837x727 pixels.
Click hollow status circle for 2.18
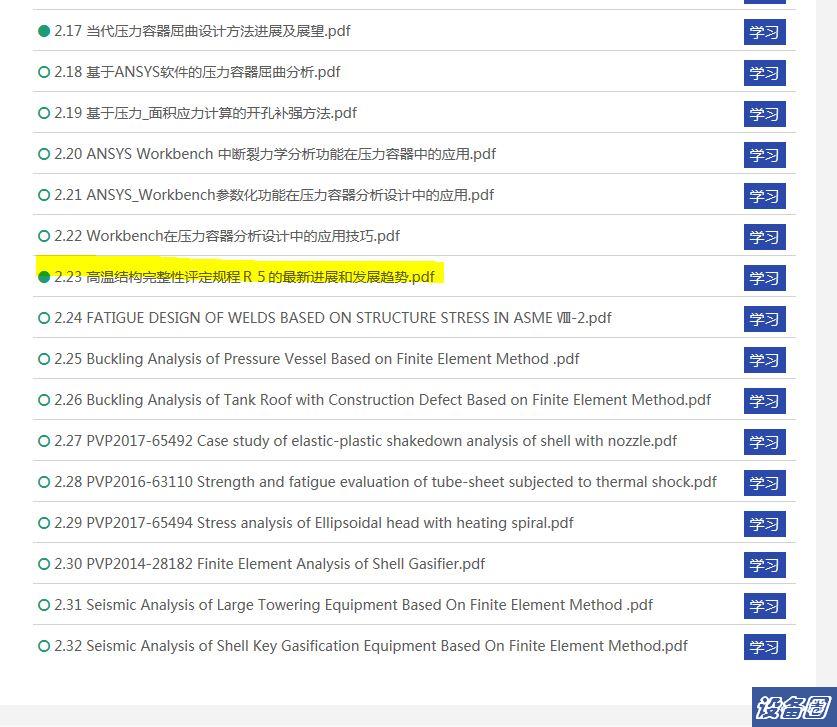coord(44,72)
